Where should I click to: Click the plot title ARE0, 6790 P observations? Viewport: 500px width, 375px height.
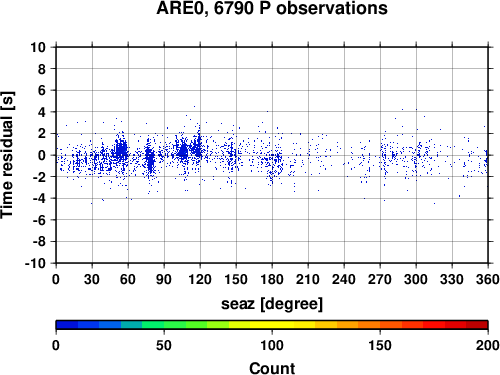point(272,8)
